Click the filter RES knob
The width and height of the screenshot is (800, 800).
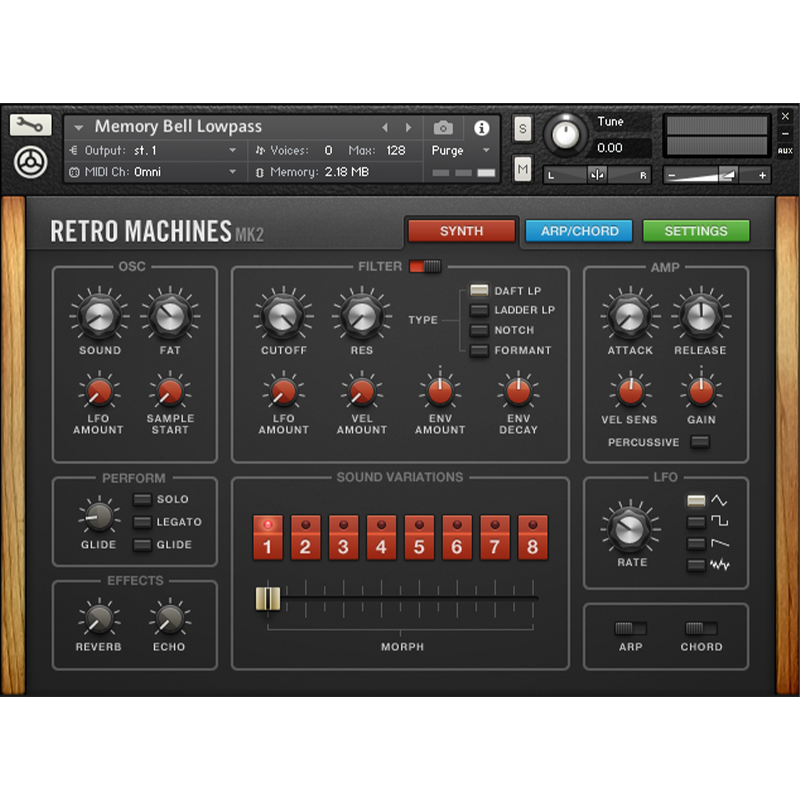(x=362, y=316)
